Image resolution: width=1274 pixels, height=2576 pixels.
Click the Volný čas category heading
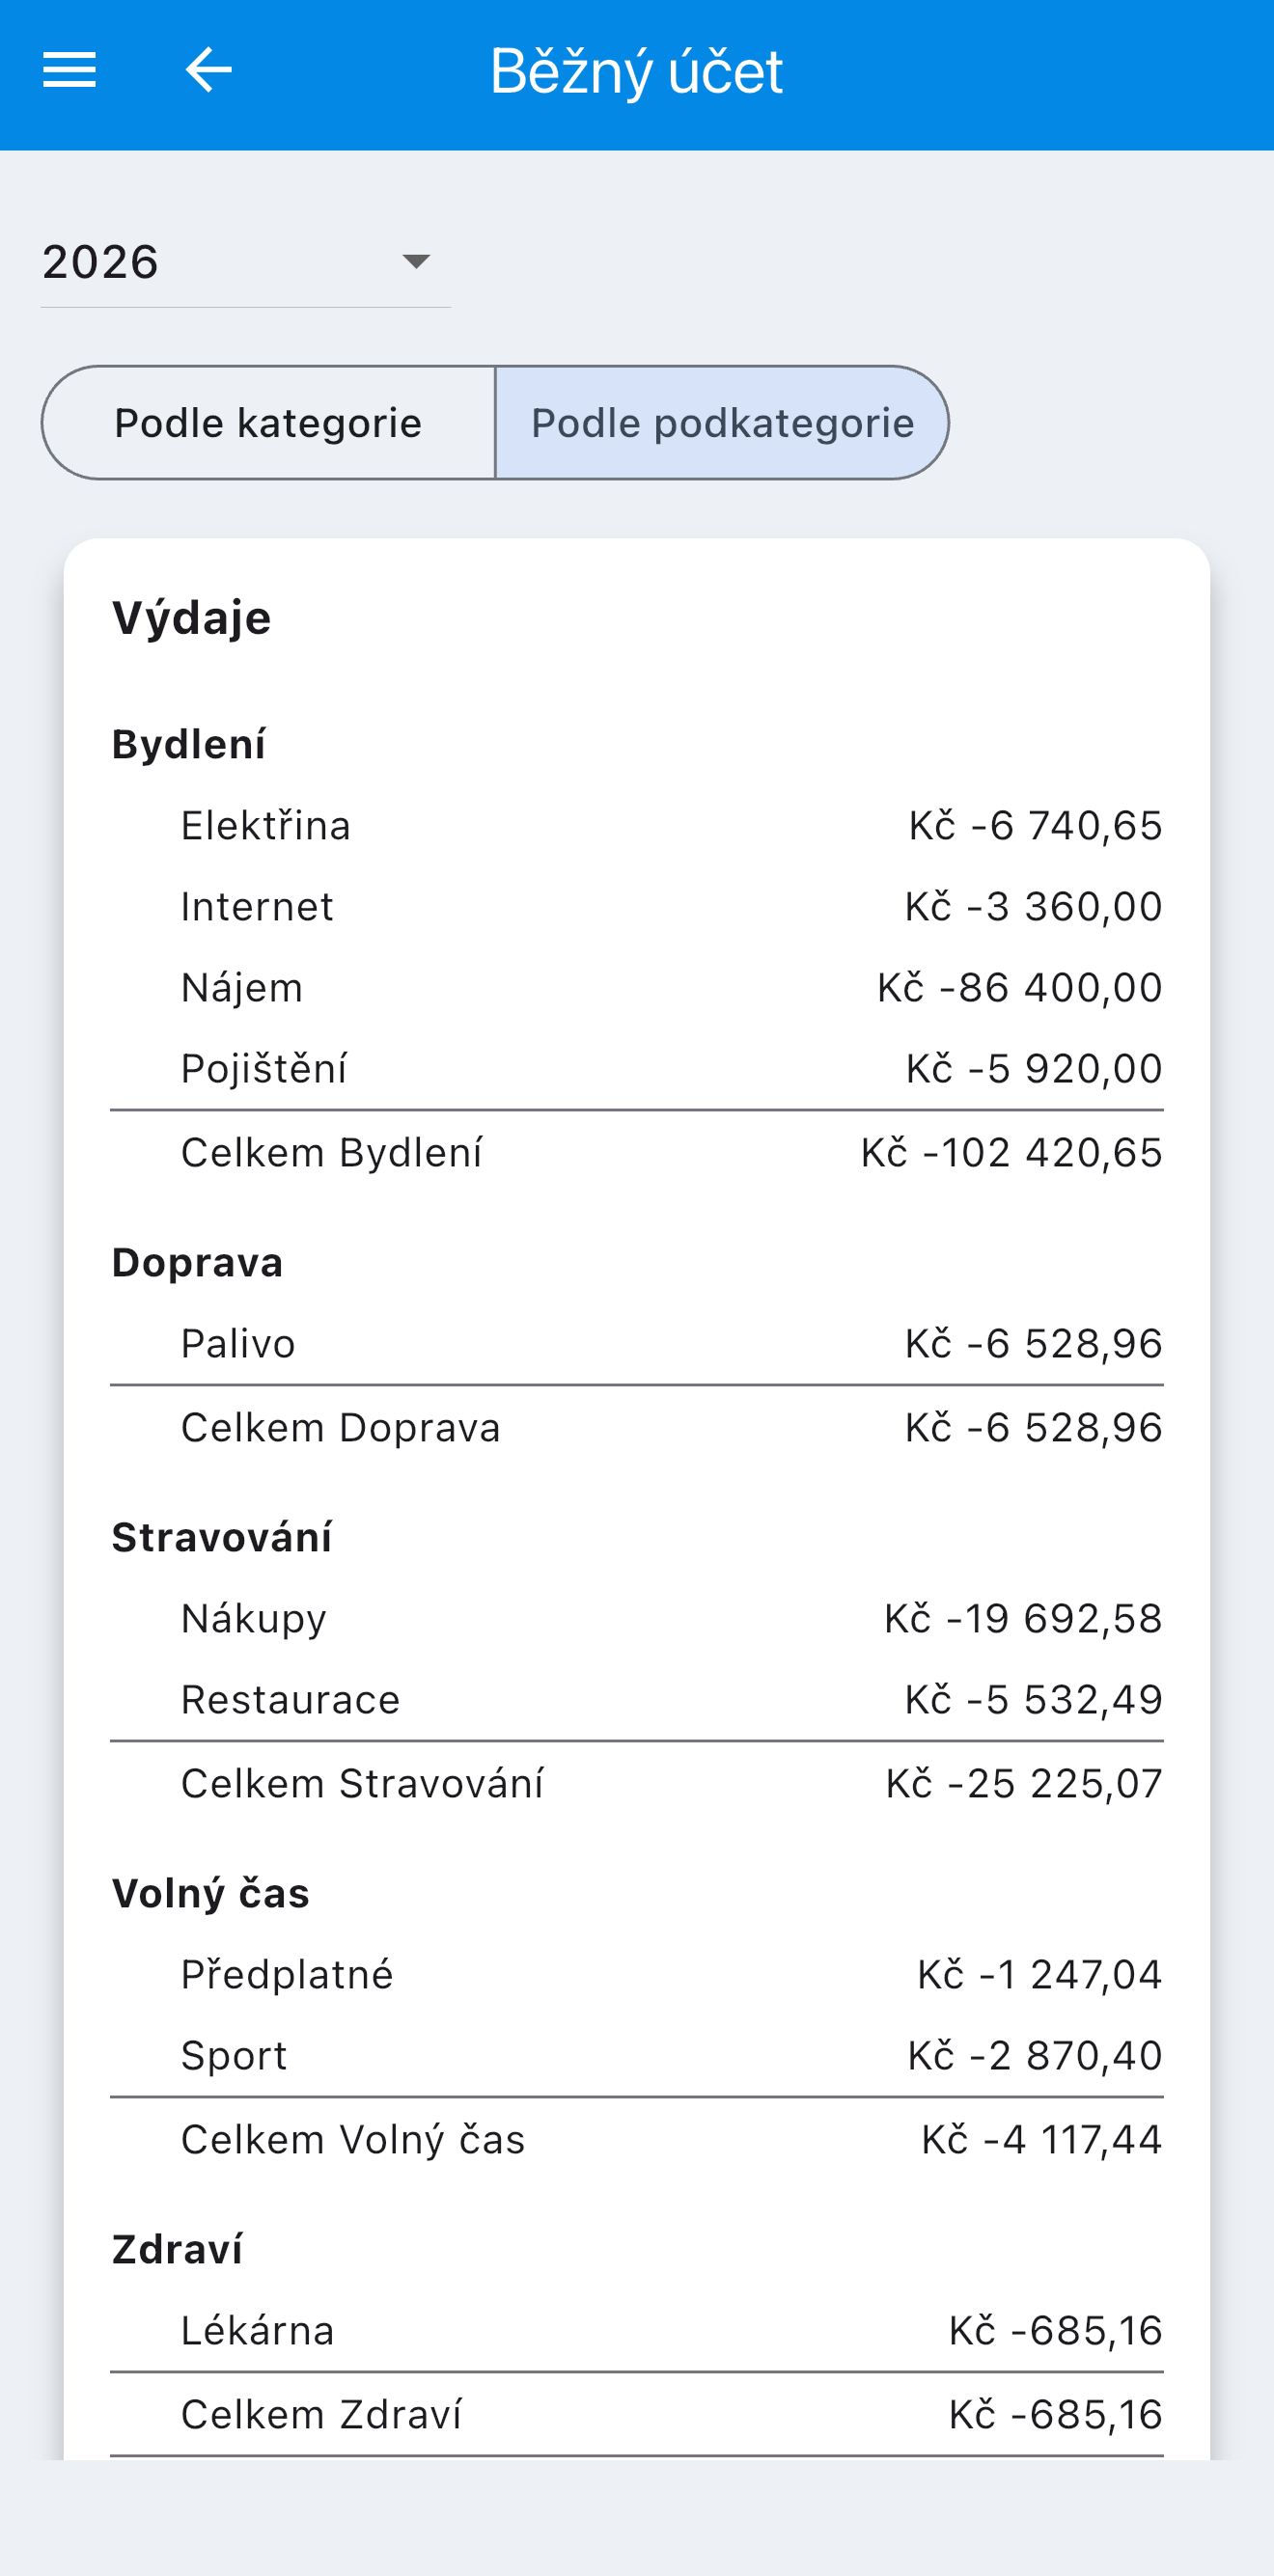click(211, 1894)
